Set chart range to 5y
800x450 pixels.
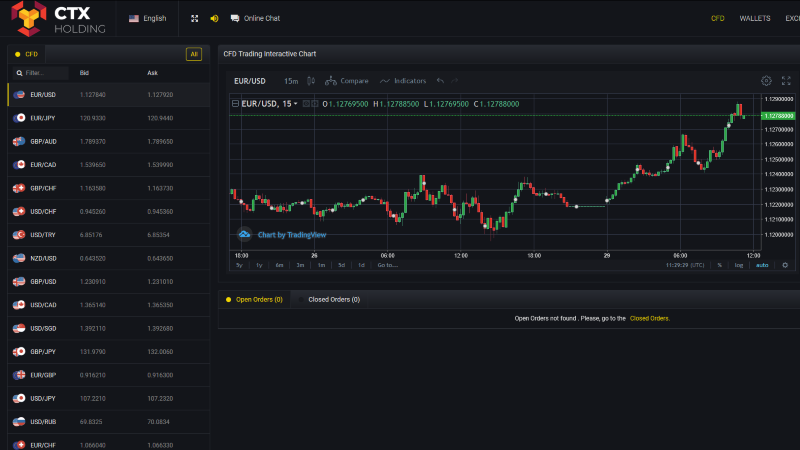coord(239,265)
